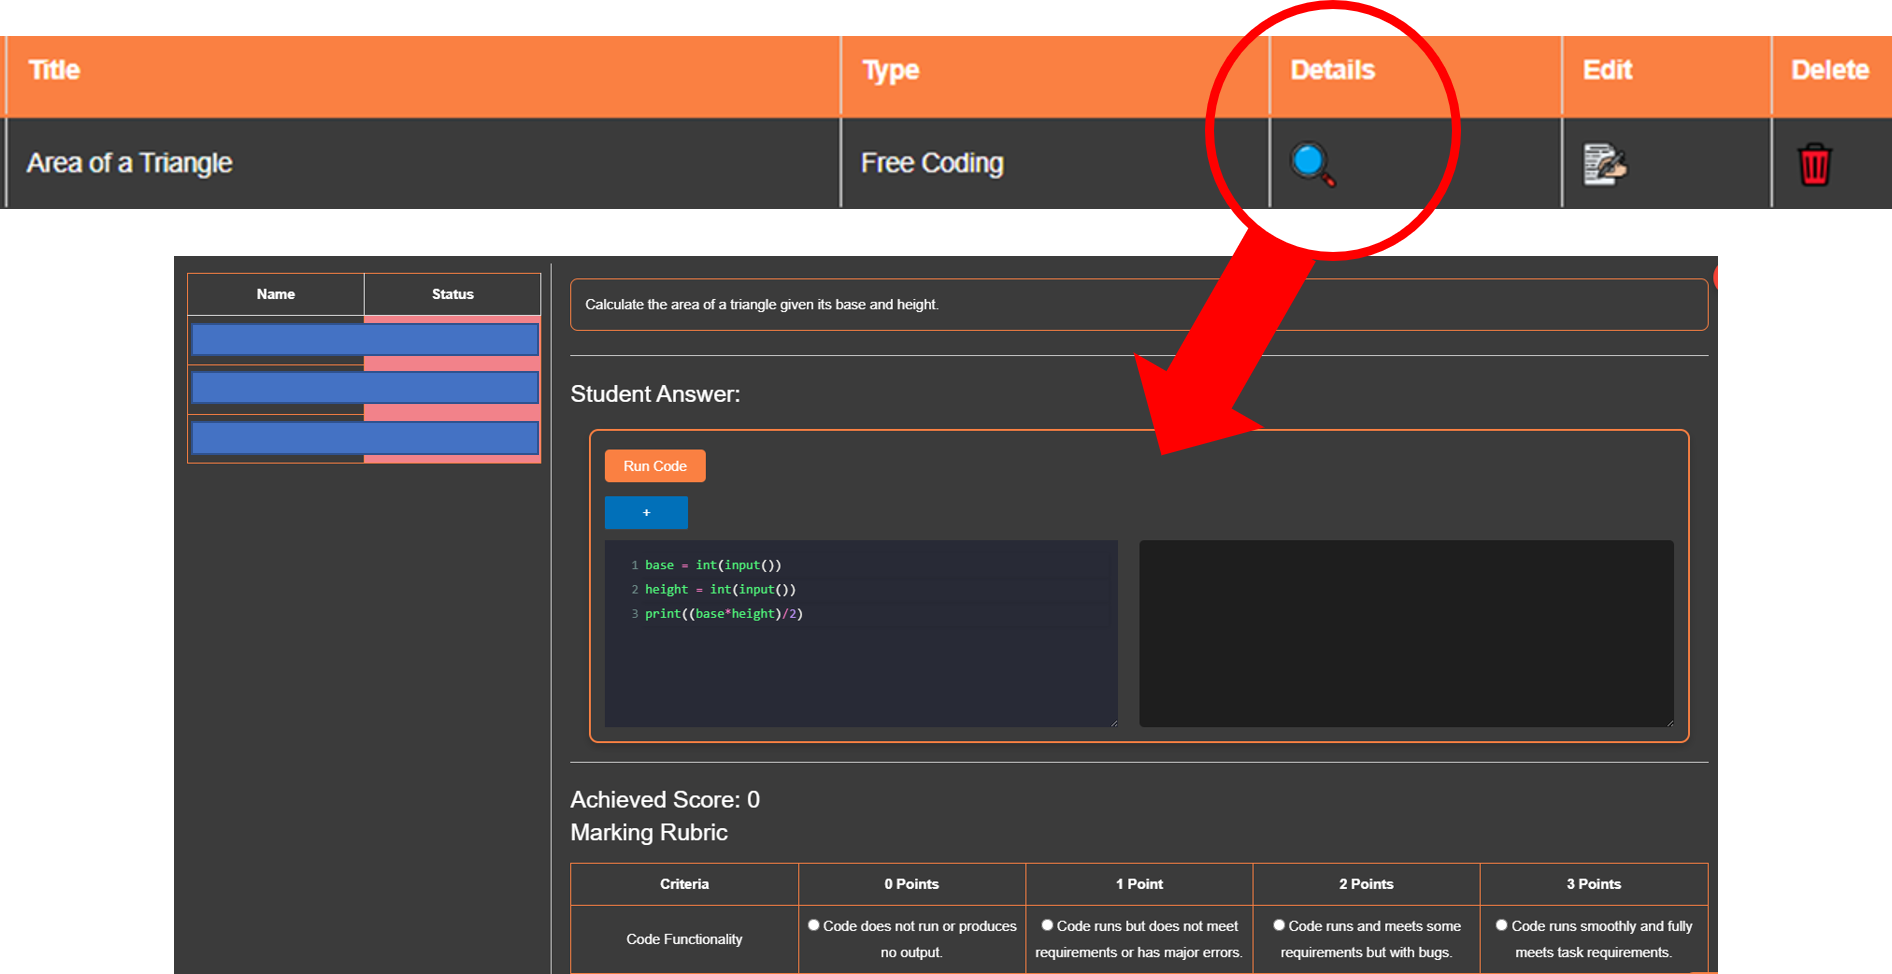This screenshot has width=1892, height=974.
Task: Click the Name column header
Action: 275,294
